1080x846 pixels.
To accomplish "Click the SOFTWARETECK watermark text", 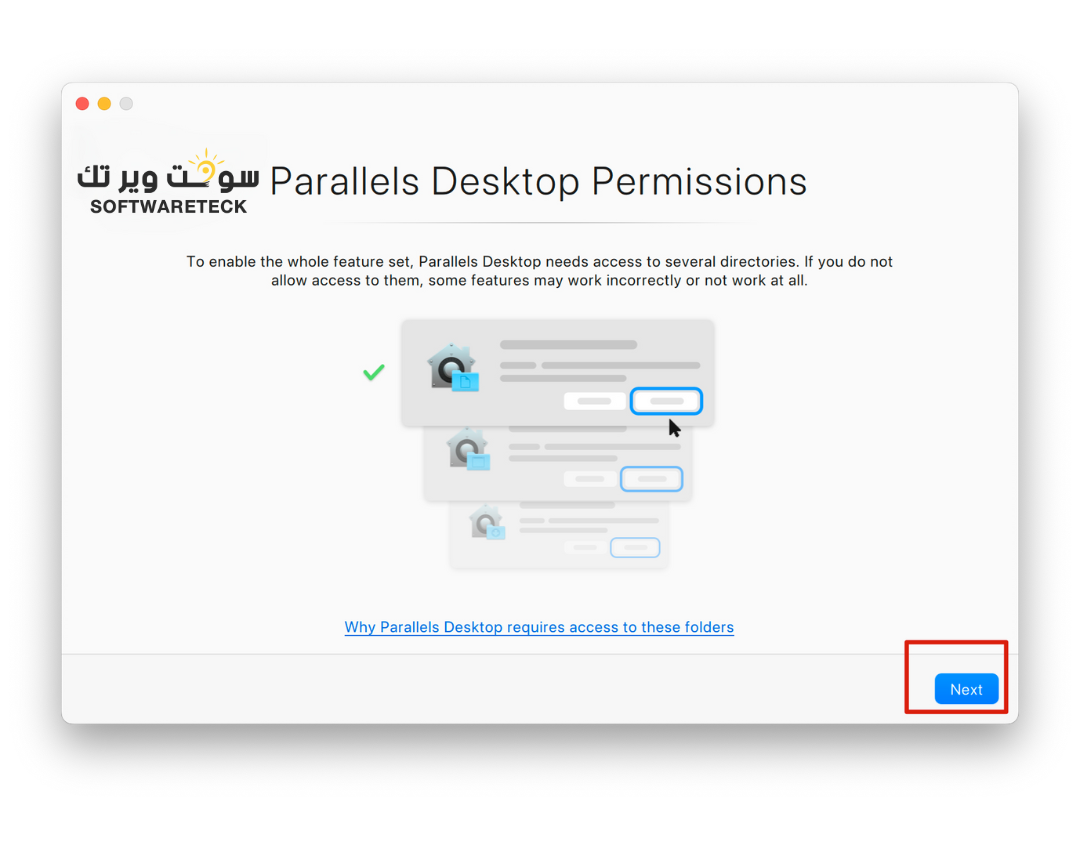I will (x=168, y=207).
